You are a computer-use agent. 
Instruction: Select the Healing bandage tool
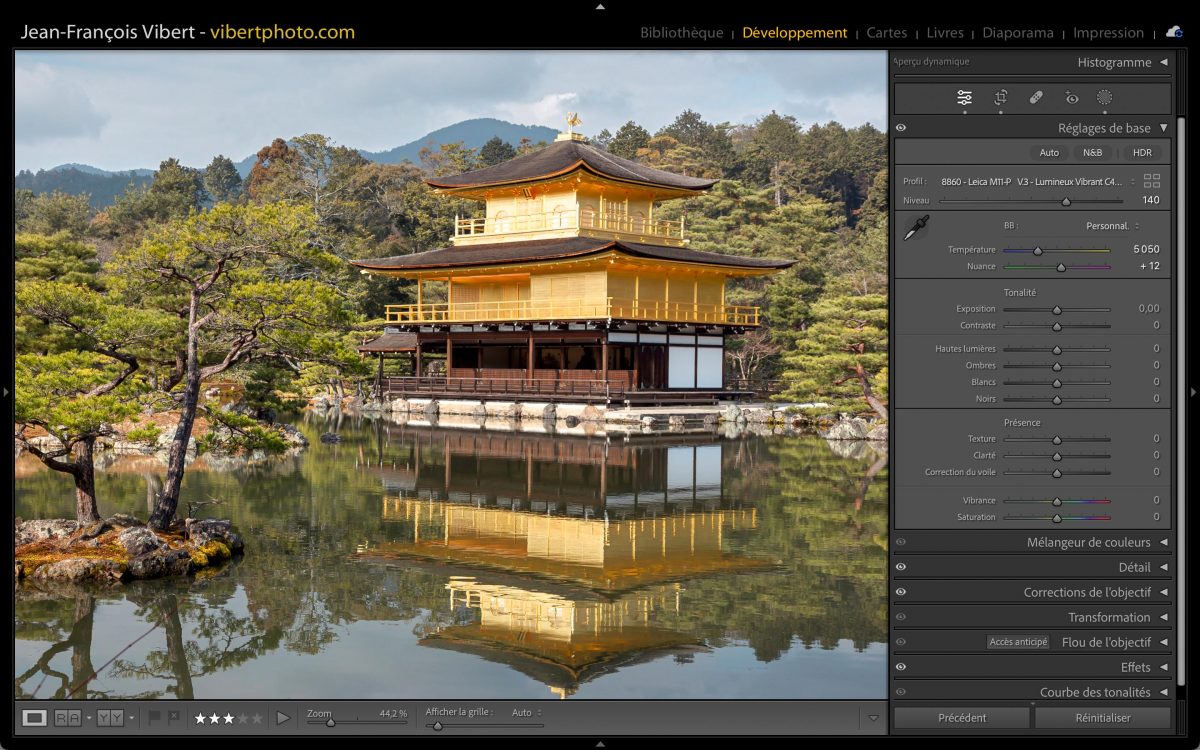pos(1036,98)
